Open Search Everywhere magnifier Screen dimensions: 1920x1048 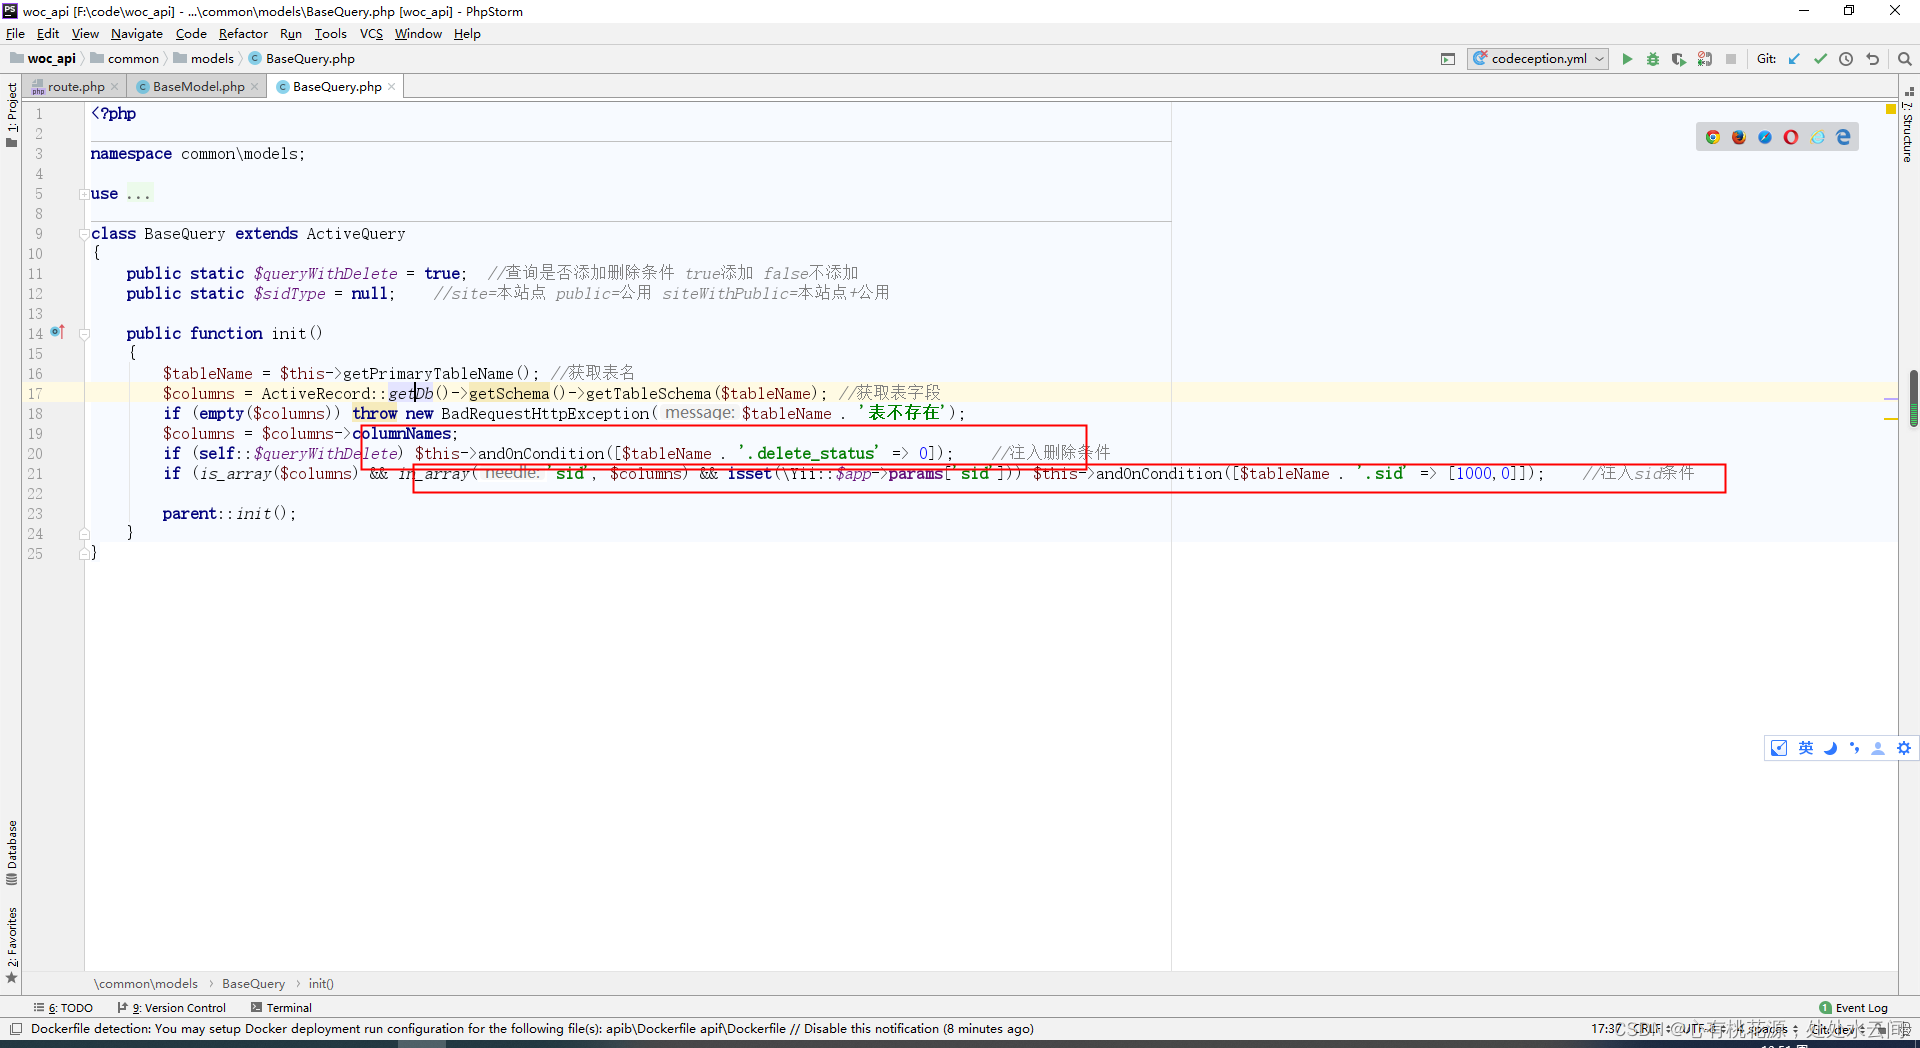pos(1905,59)
